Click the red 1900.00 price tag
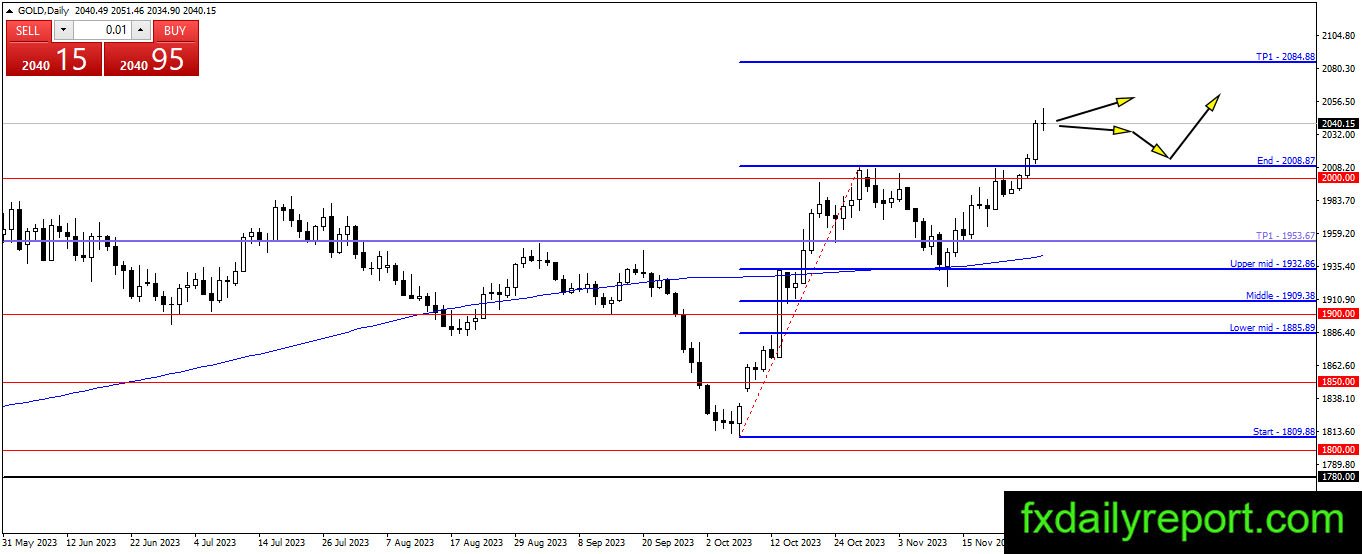 1338,313
